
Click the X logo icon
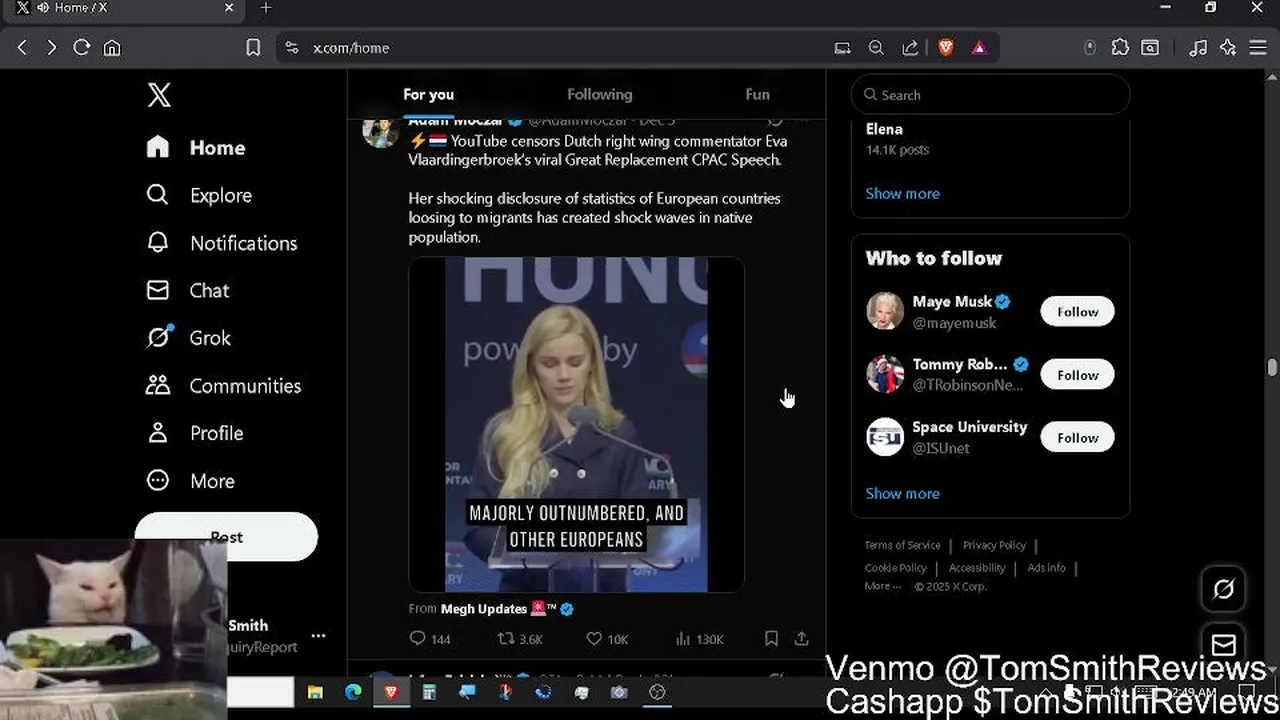[159, 95]
